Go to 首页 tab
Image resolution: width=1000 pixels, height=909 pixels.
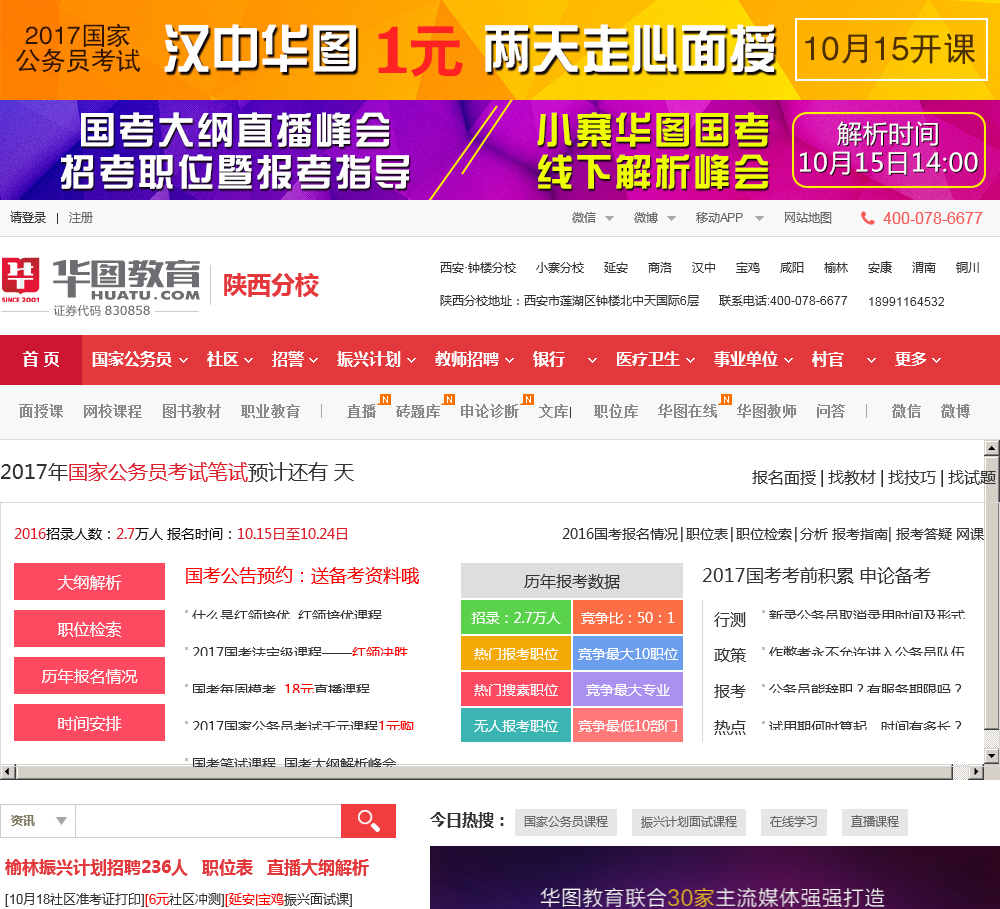pos(41,360)
